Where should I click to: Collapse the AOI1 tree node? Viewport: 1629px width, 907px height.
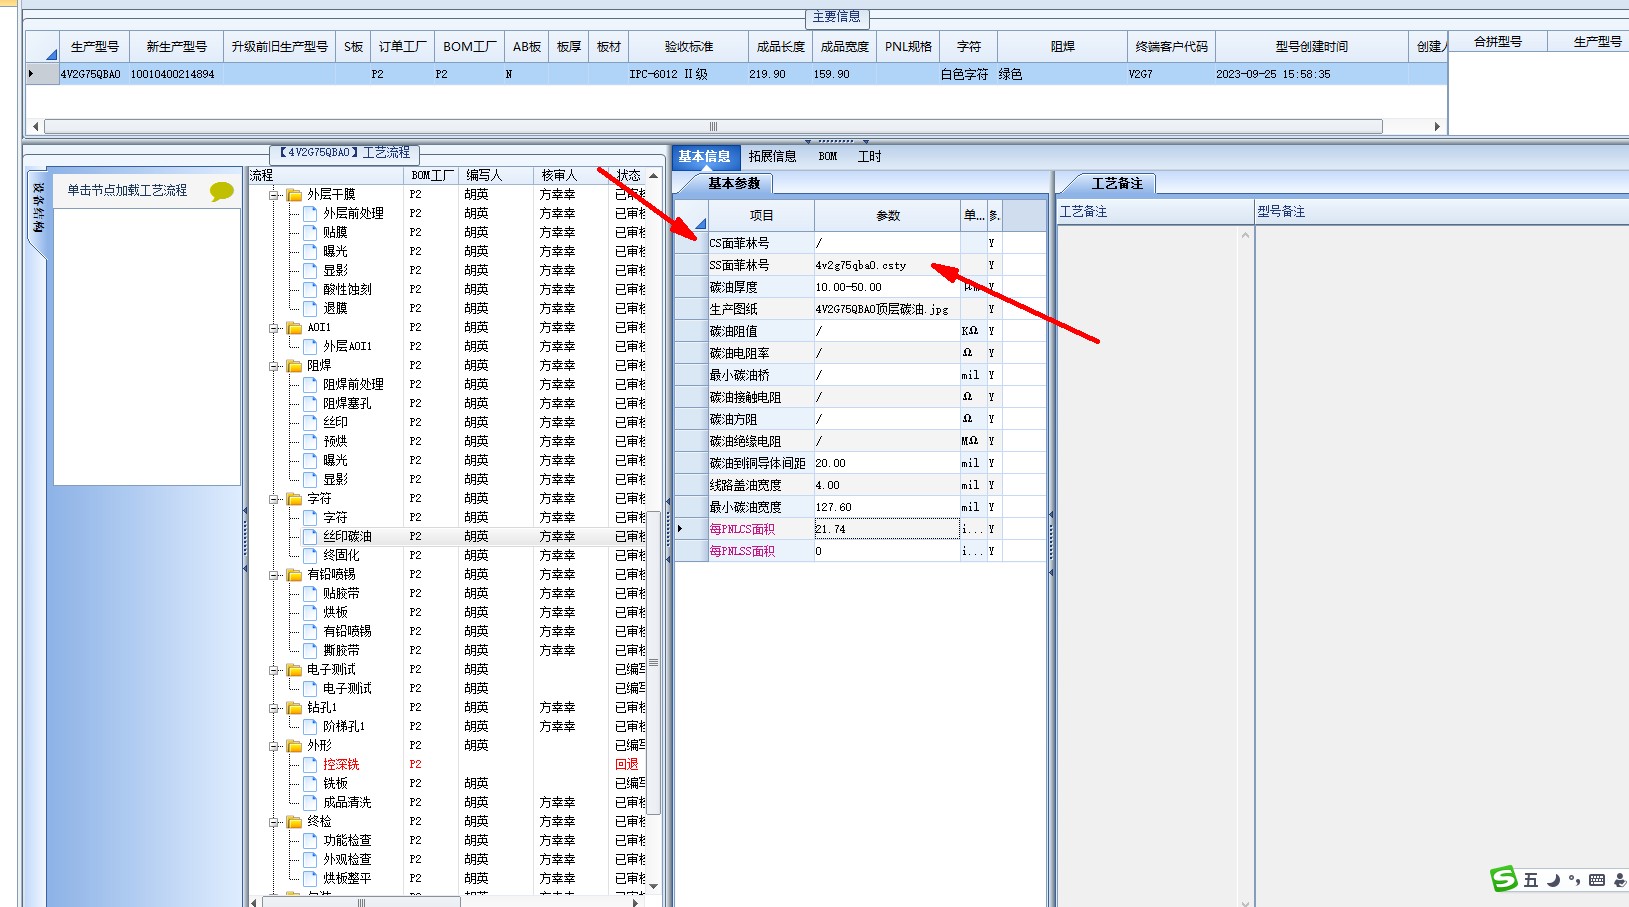pyautogui.click(x=274, y=328)
